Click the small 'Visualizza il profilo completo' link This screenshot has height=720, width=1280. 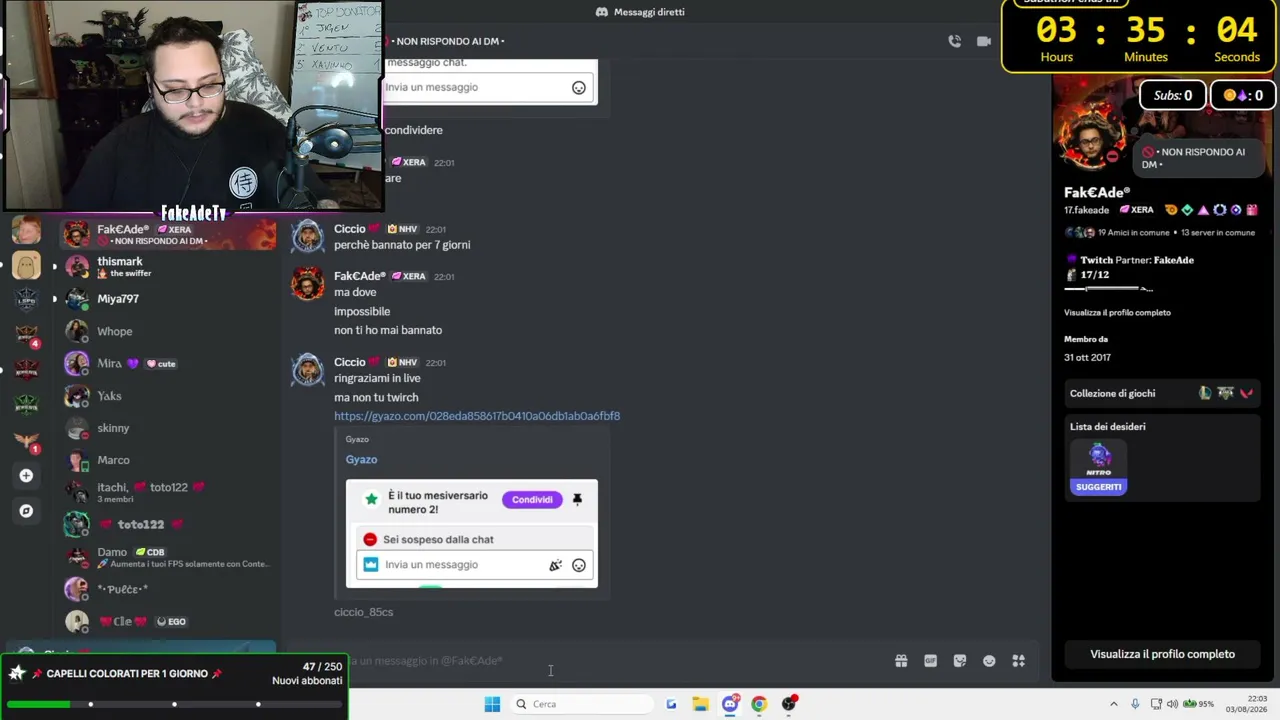(1117, 313)
